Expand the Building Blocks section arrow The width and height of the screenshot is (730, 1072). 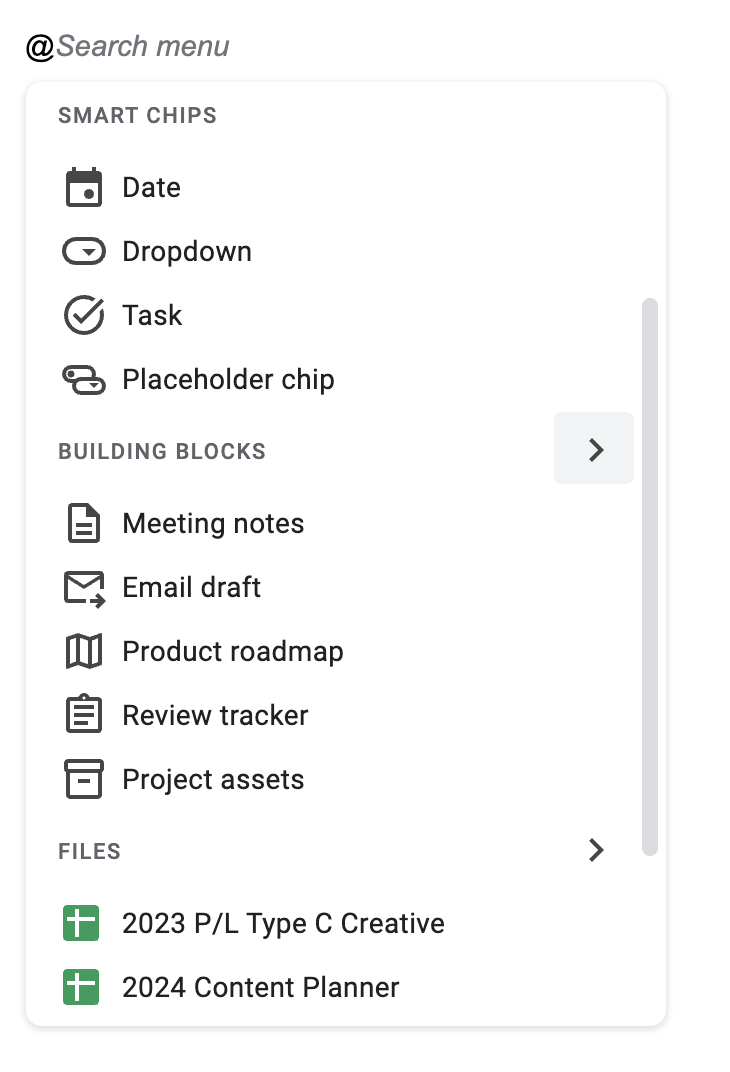(x=595, y=449)
